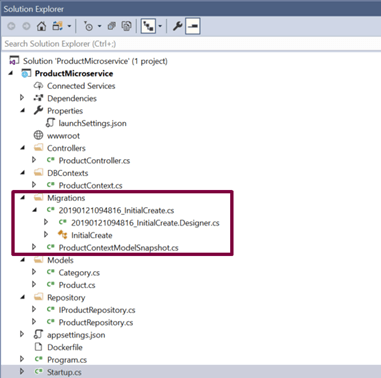Open the Sync with Active Document dropdown arrow

tap(160, 26)
